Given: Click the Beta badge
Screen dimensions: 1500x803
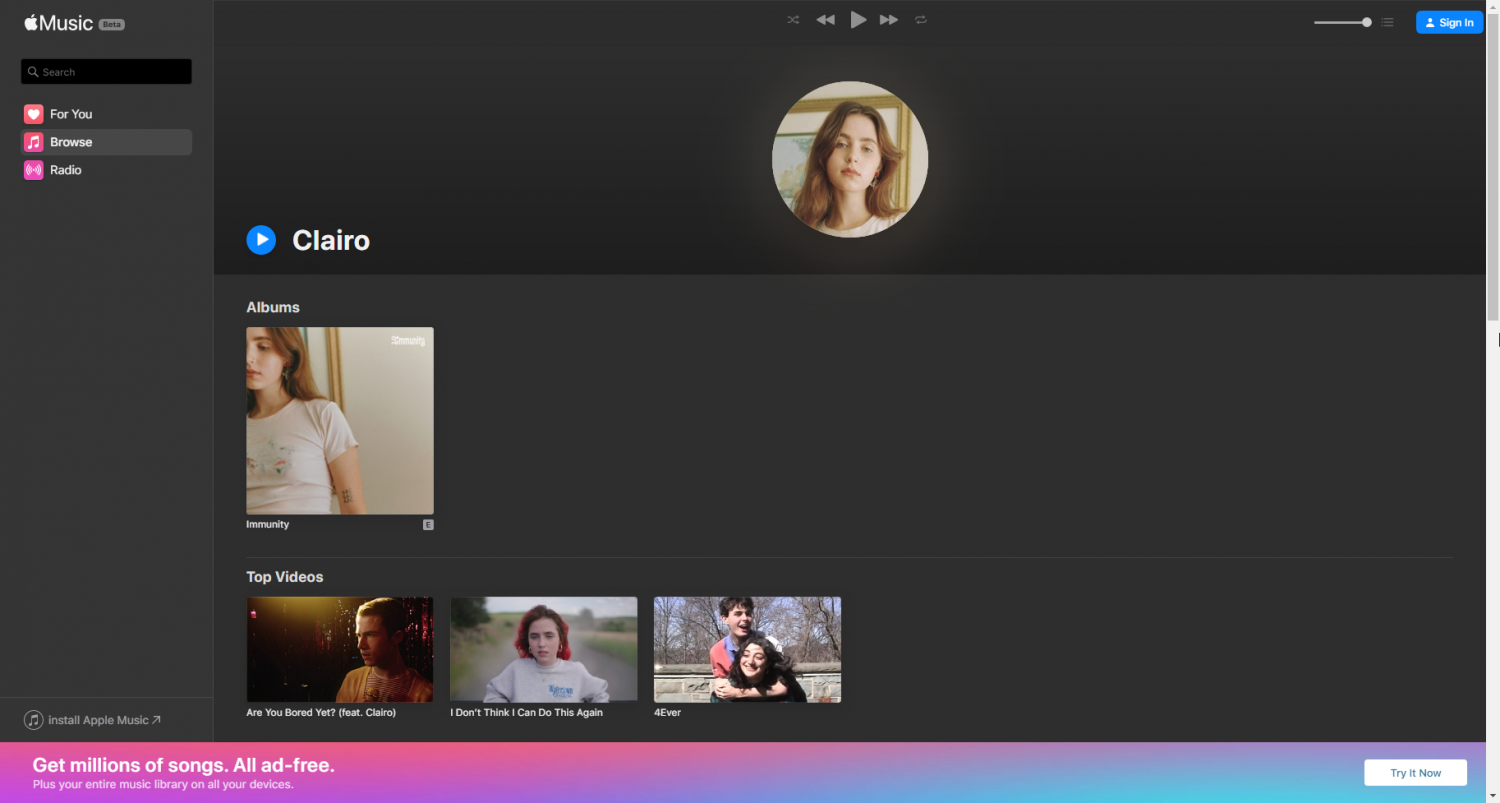Looking at the screenshot, I should (112, 24).
